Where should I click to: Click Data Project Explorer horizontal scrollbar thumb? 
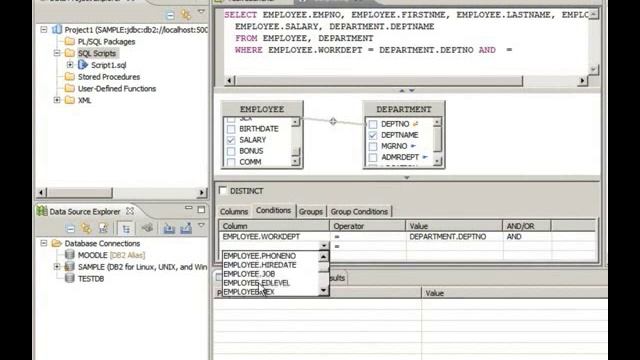pos(80,192)
